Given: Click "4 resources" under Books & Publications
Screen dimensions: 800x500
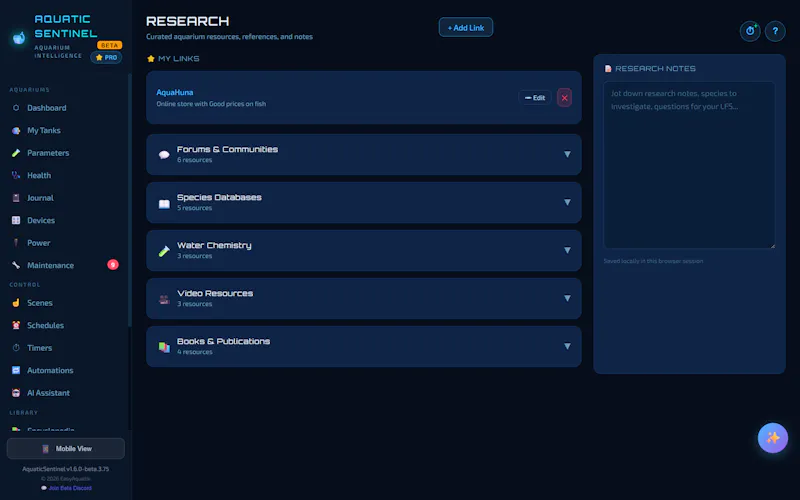Looking at the screenshot, I should [x=194, y=352].
